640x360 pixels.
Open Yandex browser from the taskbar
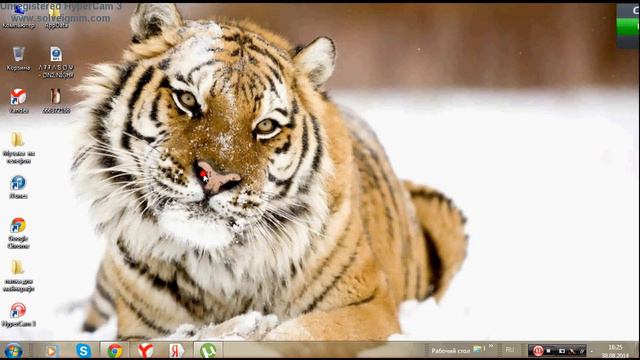click(145, 351)
